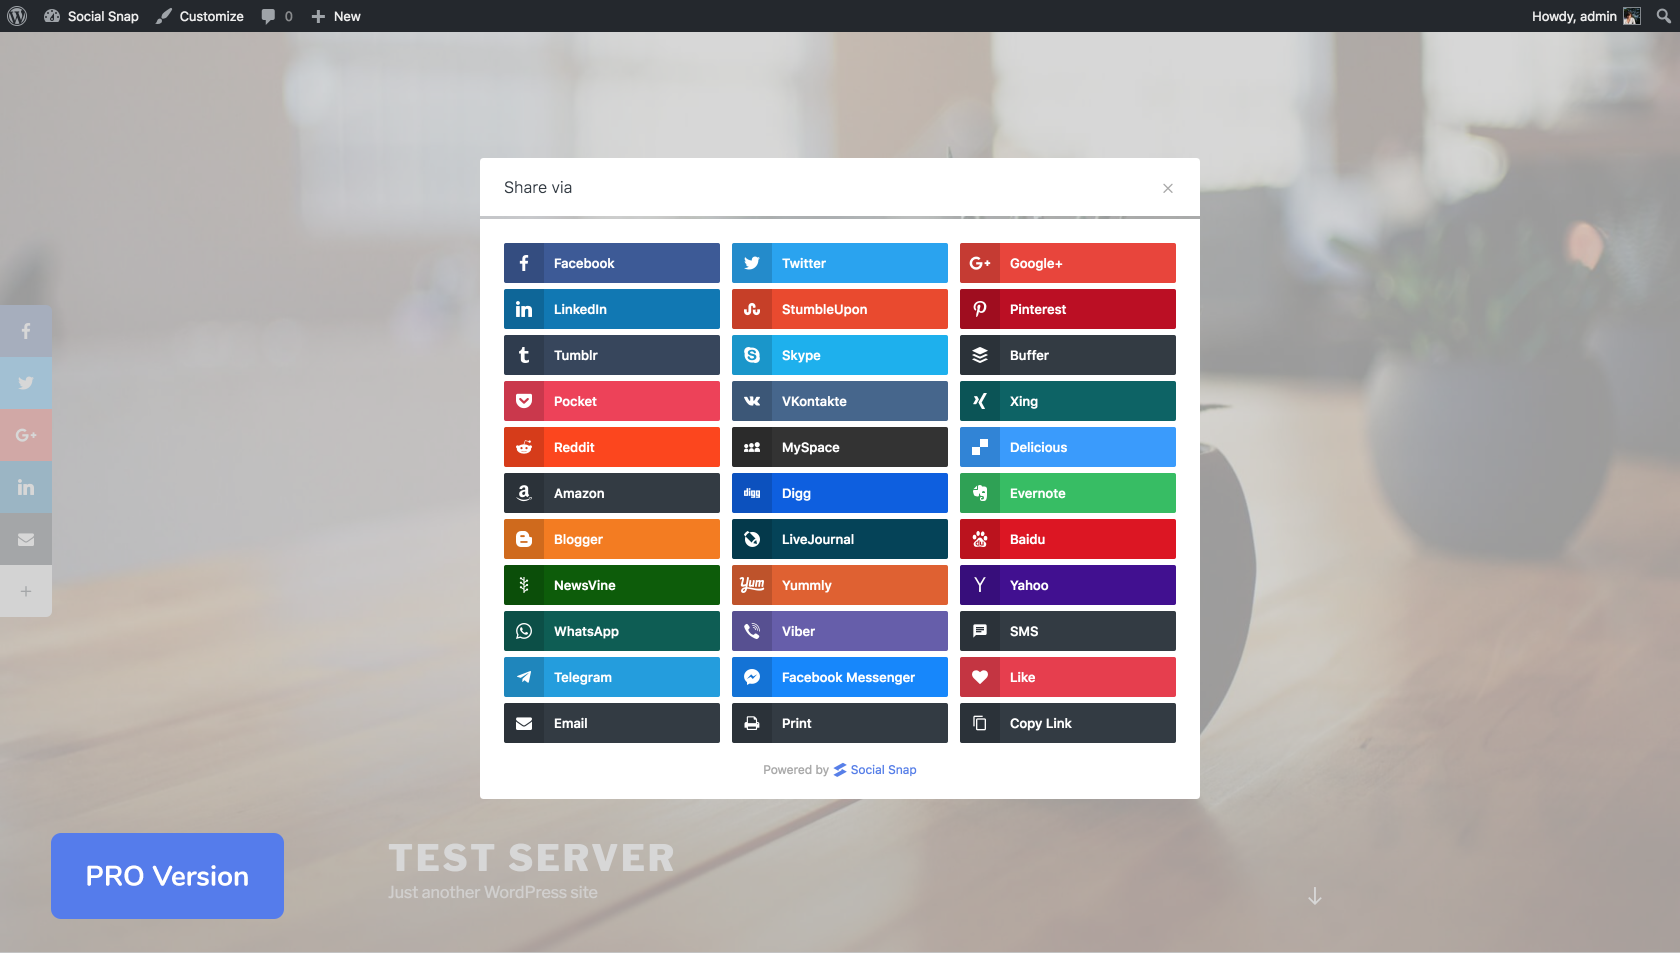
Task: Open the New content menu
Action: coord(336,16)
